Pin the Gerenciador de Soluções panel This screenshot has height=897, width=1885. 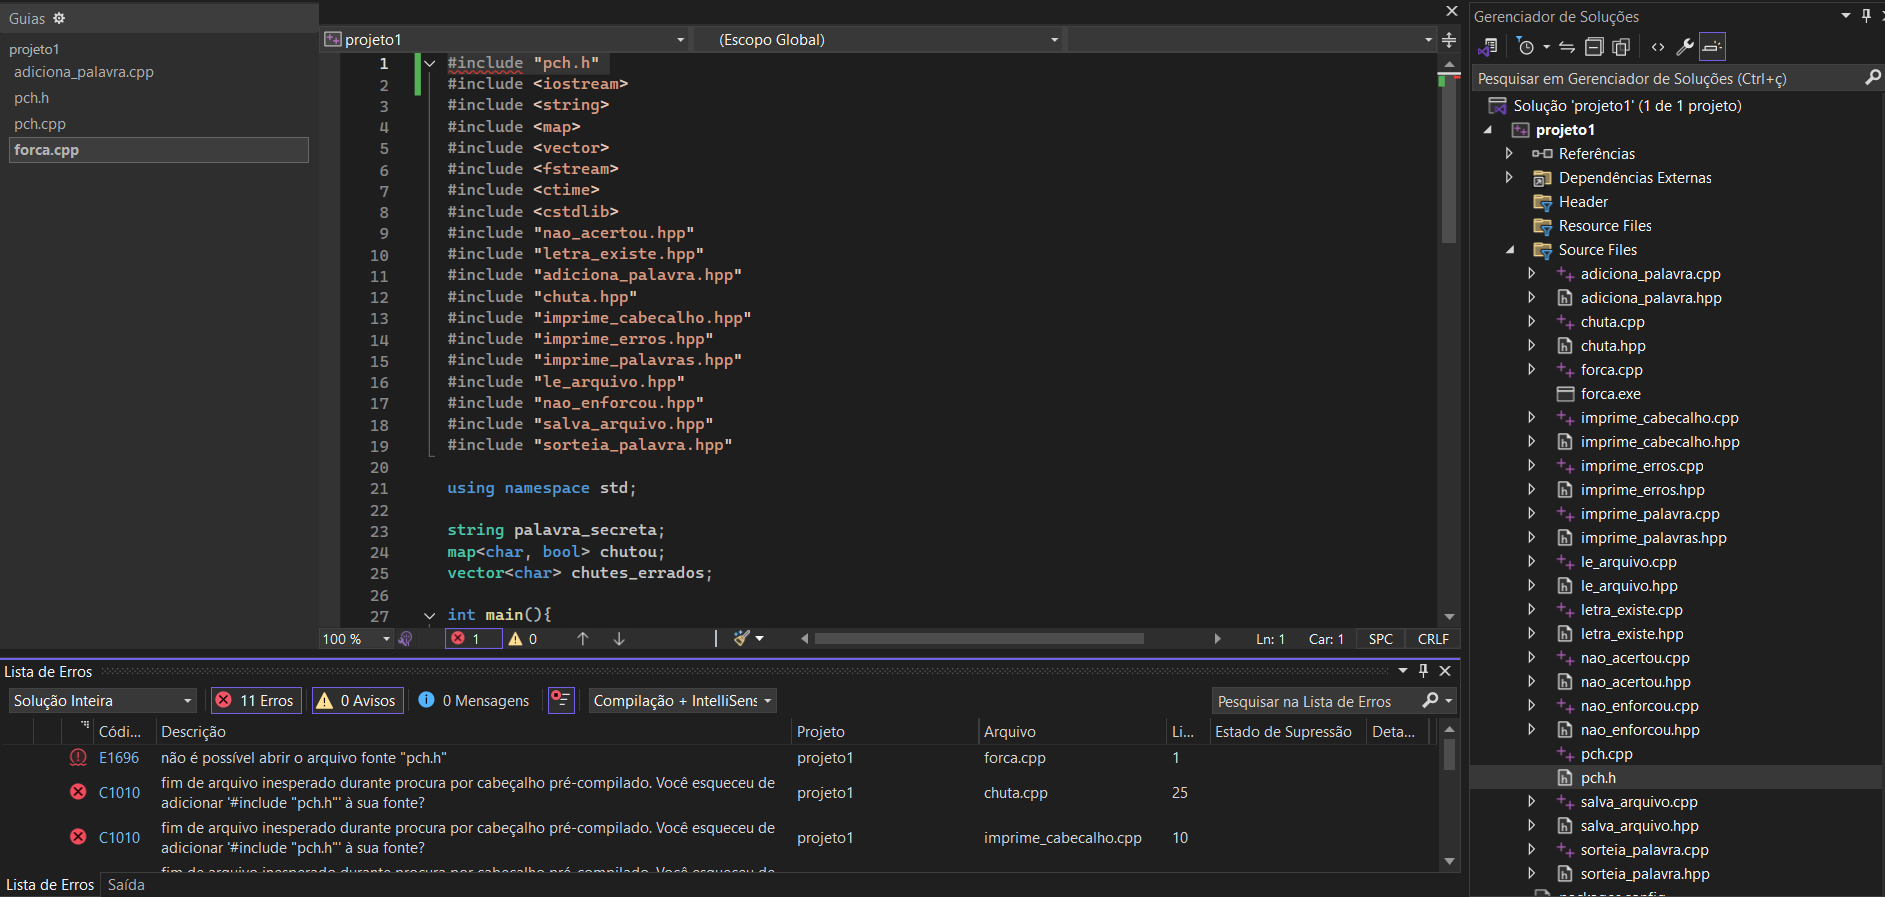pos(1866,15)
